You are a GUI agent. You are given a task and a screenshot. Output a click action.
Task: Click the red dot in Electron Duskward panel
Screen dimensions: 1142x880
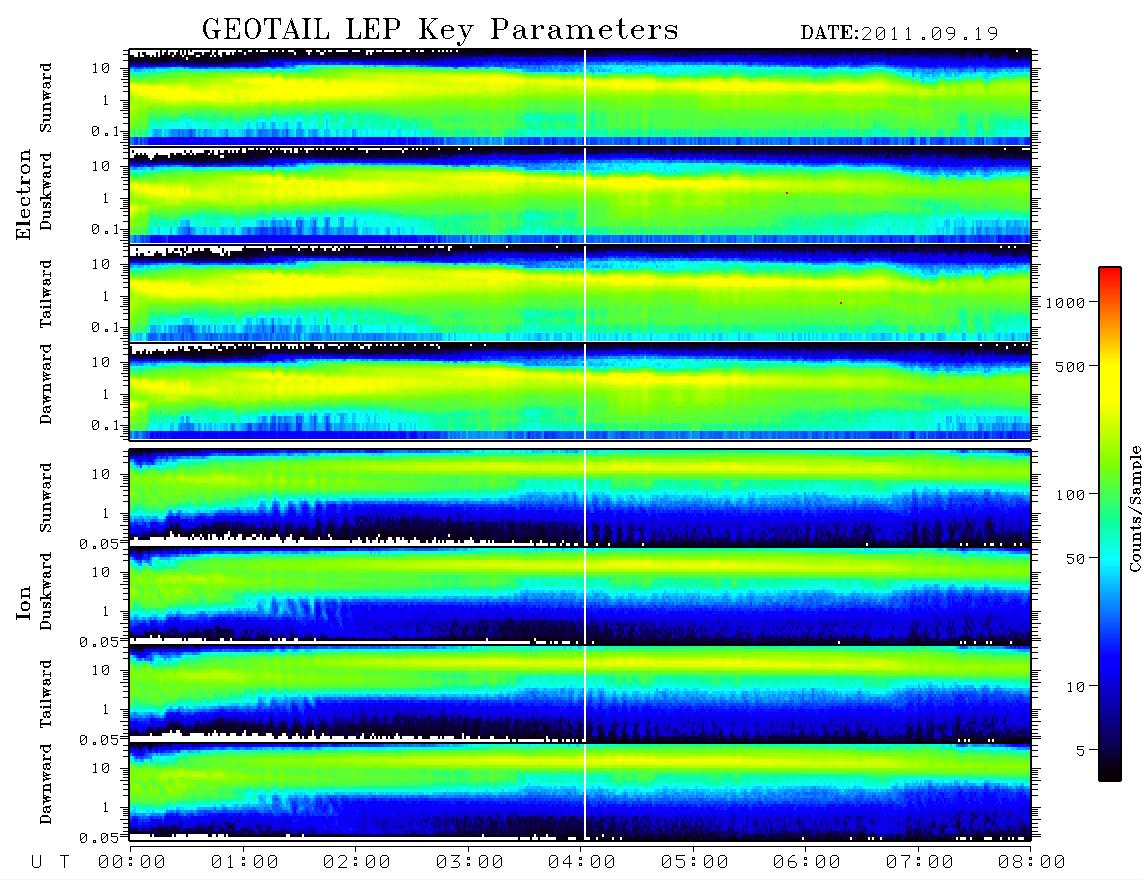(787, 193)
